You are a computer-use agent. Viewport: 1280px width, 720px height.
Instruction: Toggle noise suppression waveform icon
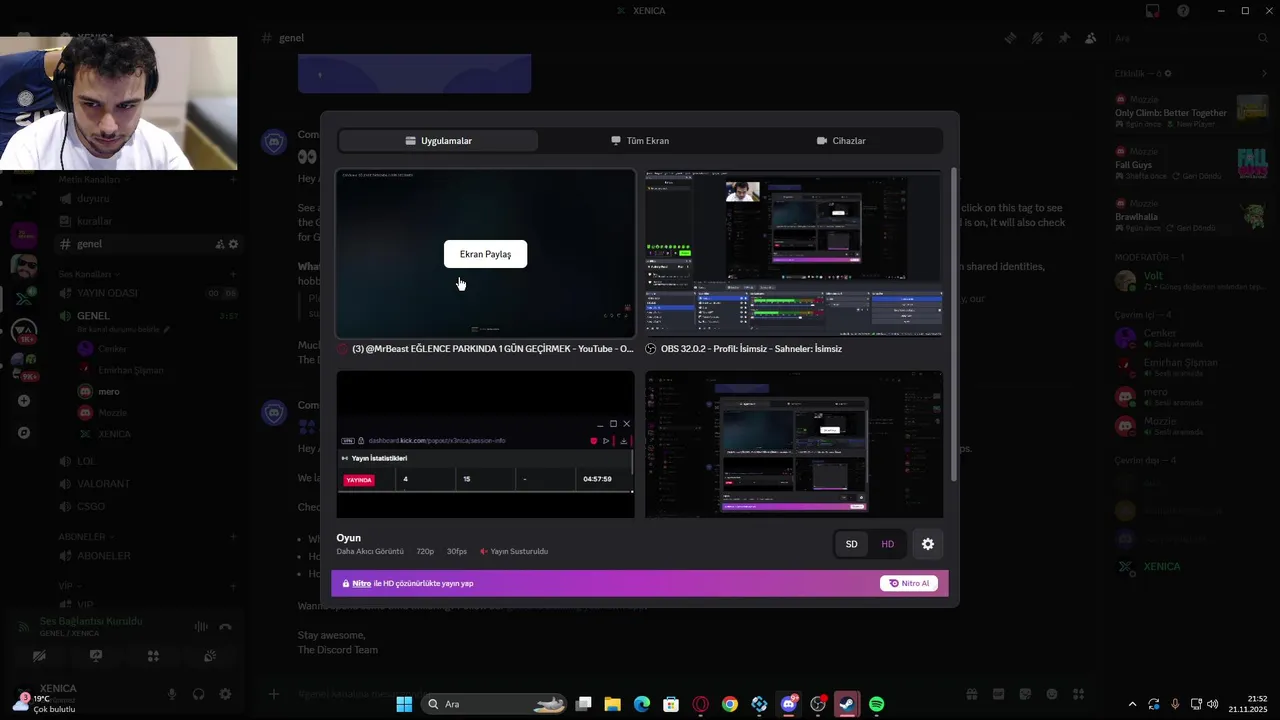[201, 627]
